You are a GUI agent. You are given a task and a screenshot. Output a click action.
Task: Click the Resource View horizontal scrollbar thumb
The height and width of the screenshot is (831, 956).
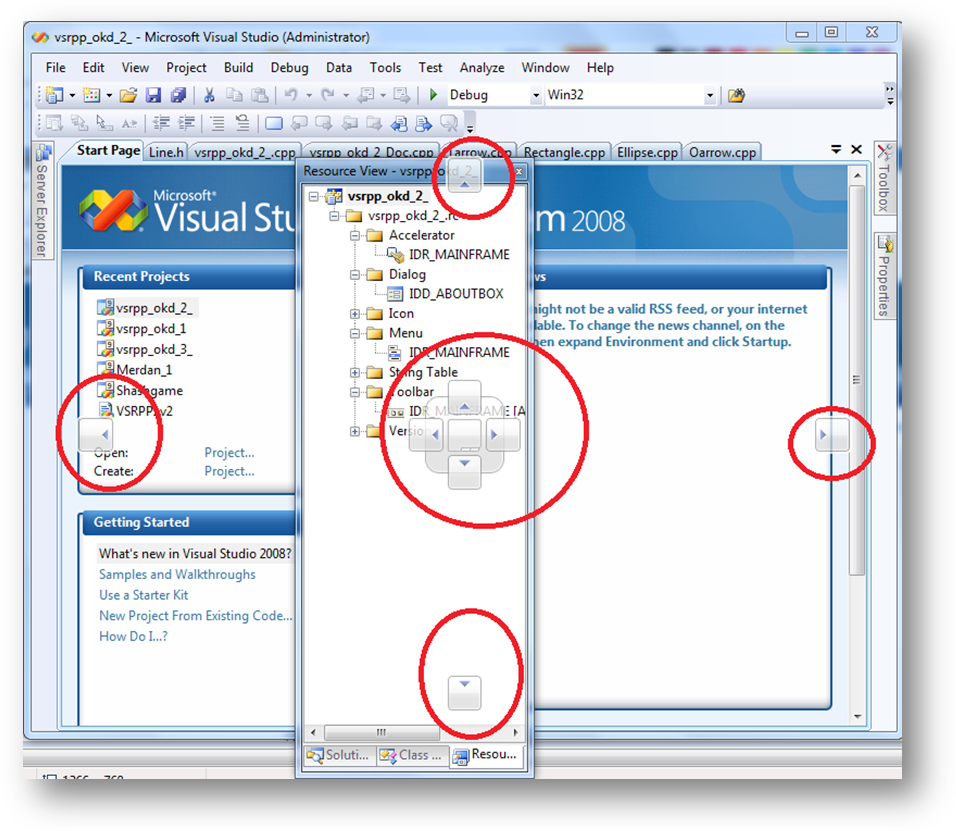pyautogui.click(x=382, y=732)
